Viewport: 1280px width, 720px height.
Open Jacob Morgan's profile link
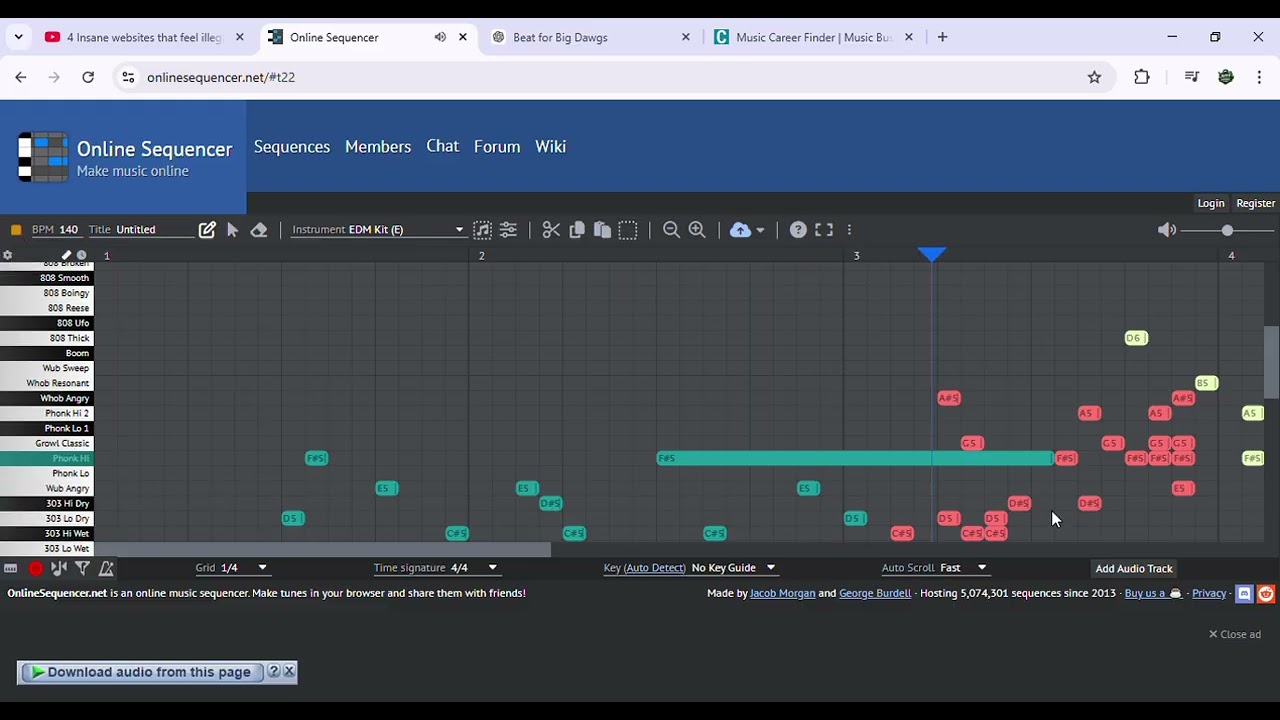coord(783,593)
